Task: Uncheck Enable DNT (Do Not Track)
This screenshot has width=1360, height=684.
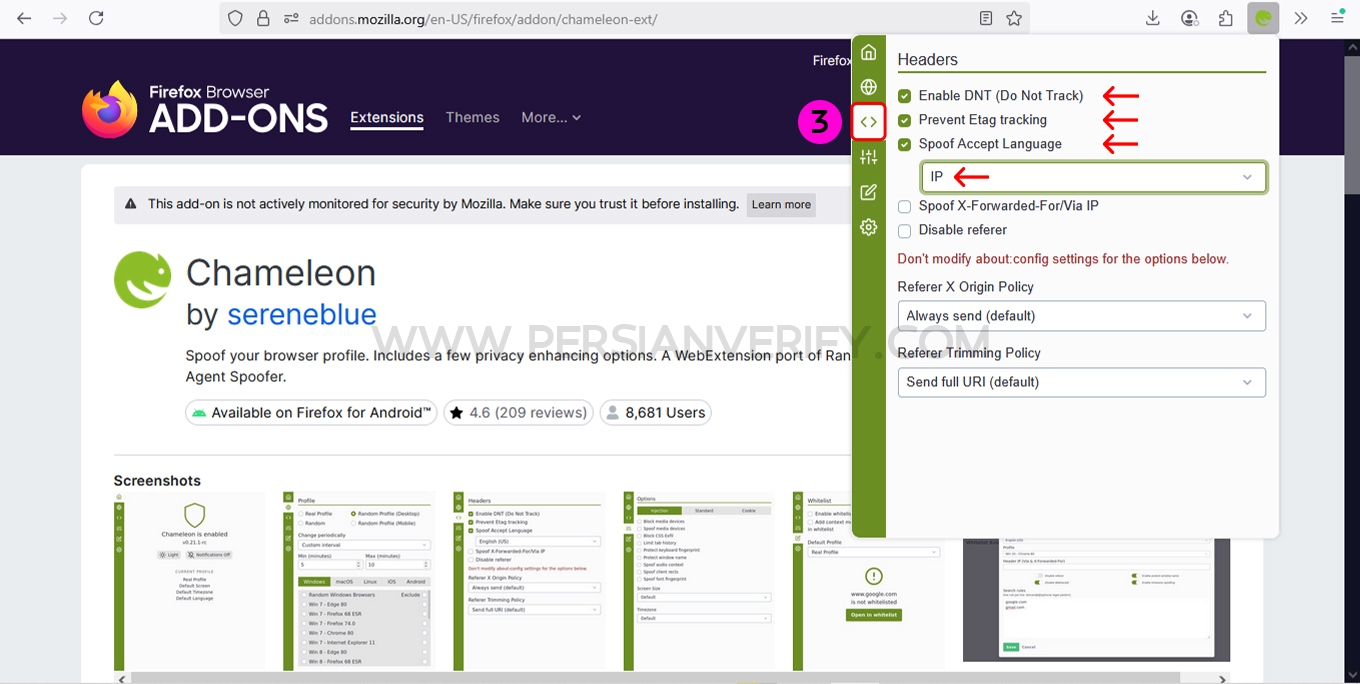Action: point(904,96)
